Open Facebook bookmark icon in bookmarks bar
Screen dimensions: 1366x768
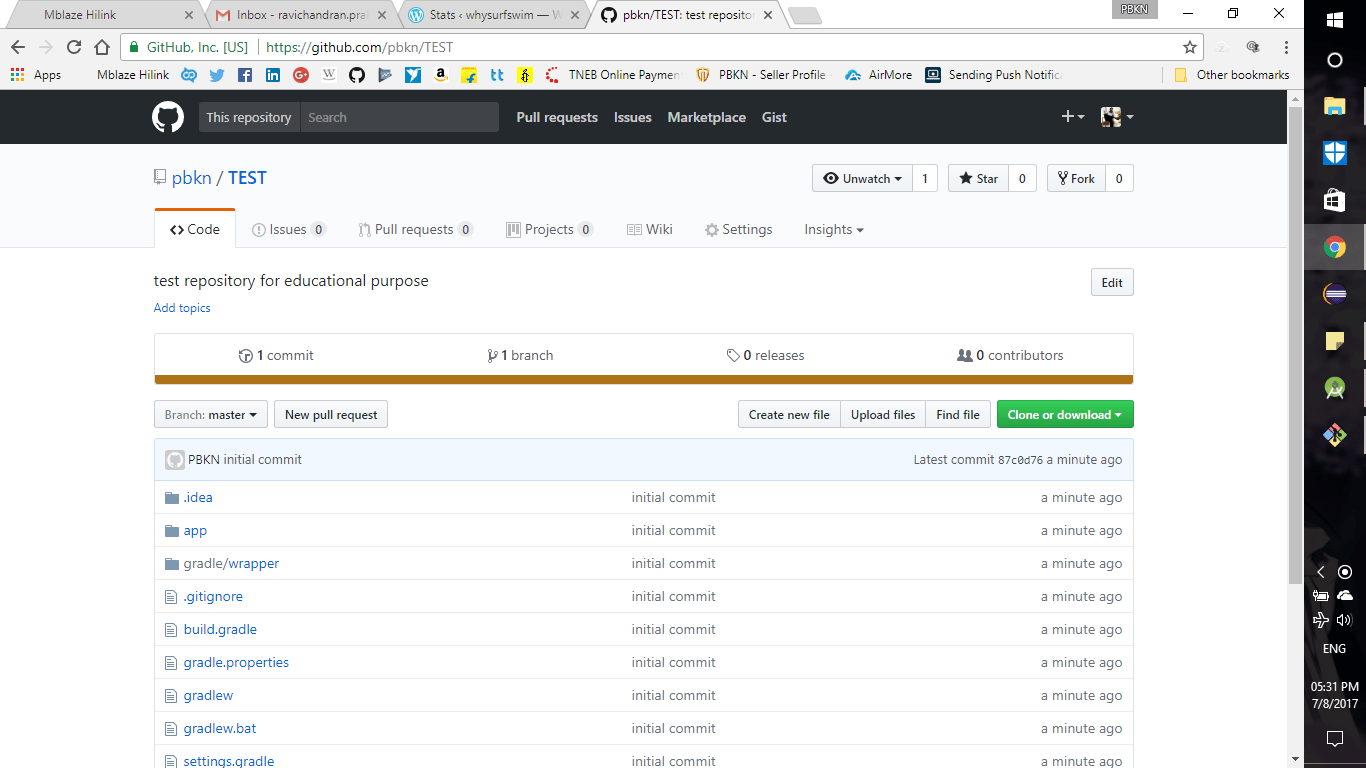[245, 75]
